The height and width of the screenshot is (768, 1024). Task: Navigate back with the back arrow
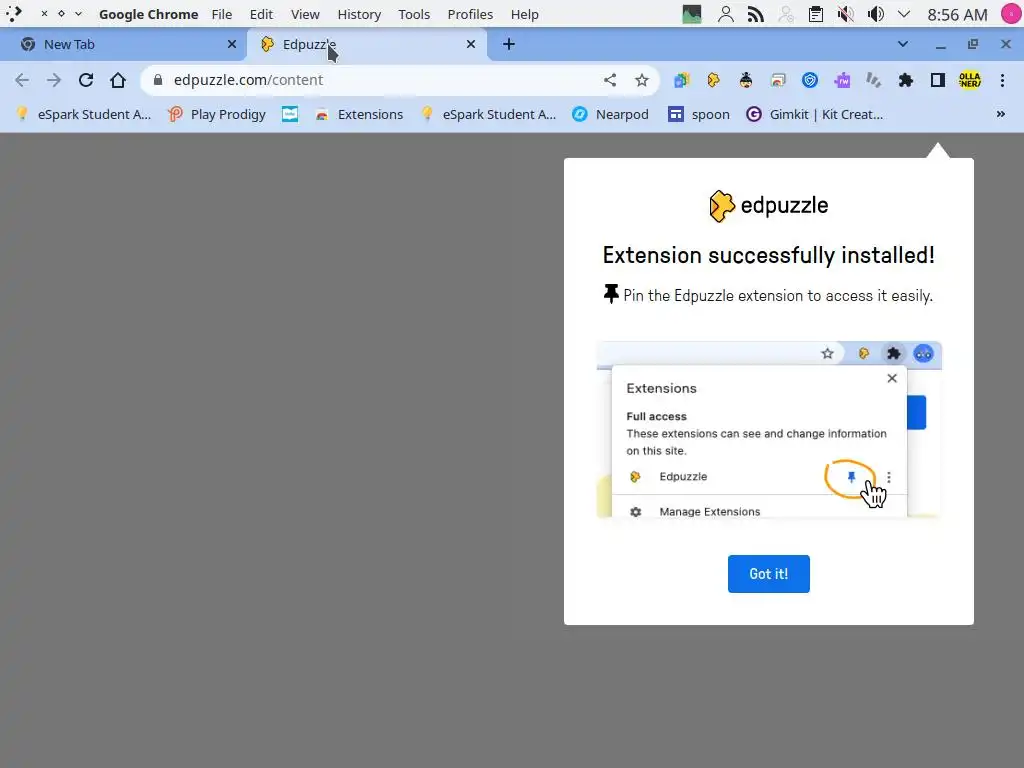[x=22, y=80]
